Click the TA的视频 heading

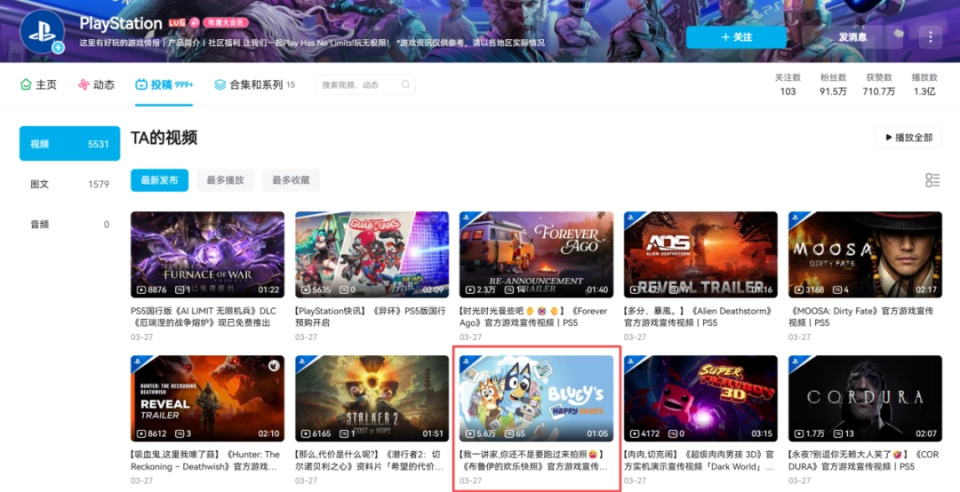pos(163,138)
